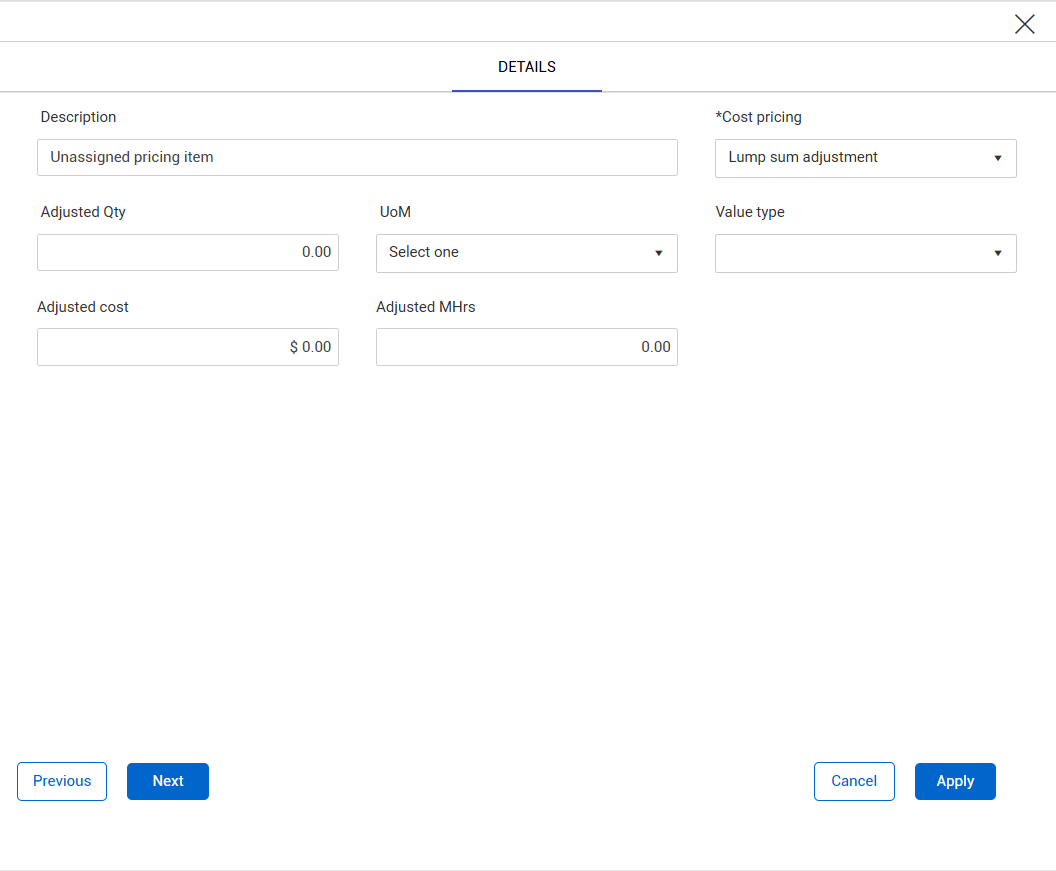Click the 'Adjusted cost' label
This screenshot has height=871, width=1056.
[83, 307]
